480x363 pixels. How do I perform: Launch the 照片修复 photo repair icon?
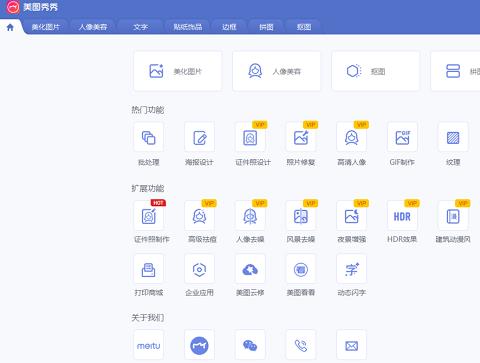point(301,137)
